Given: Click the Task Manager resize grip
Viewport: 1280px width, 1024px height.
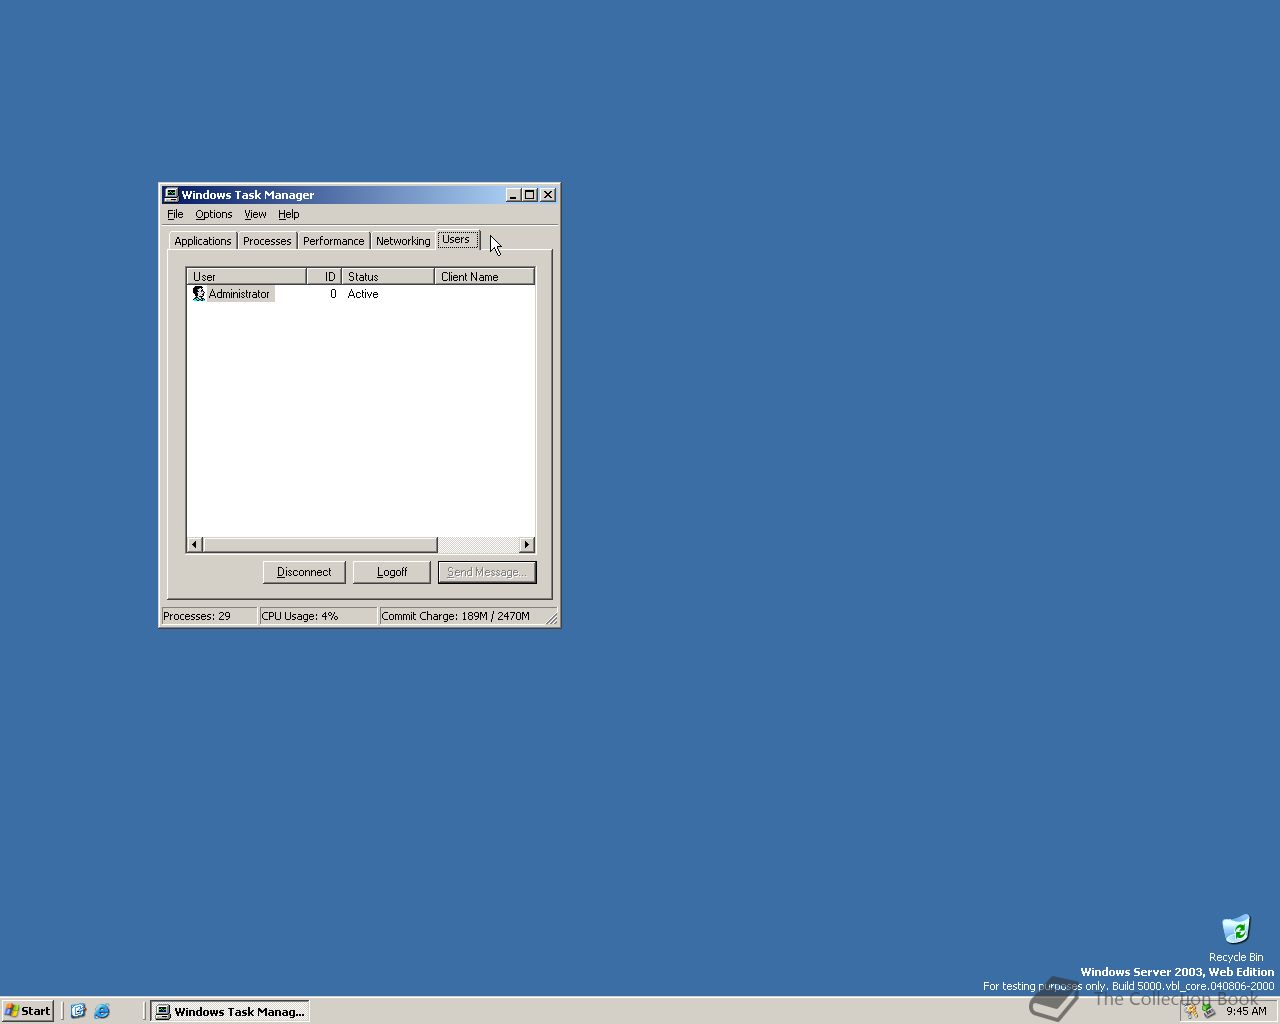Looking at the screenshot, I should coord(552,619).
